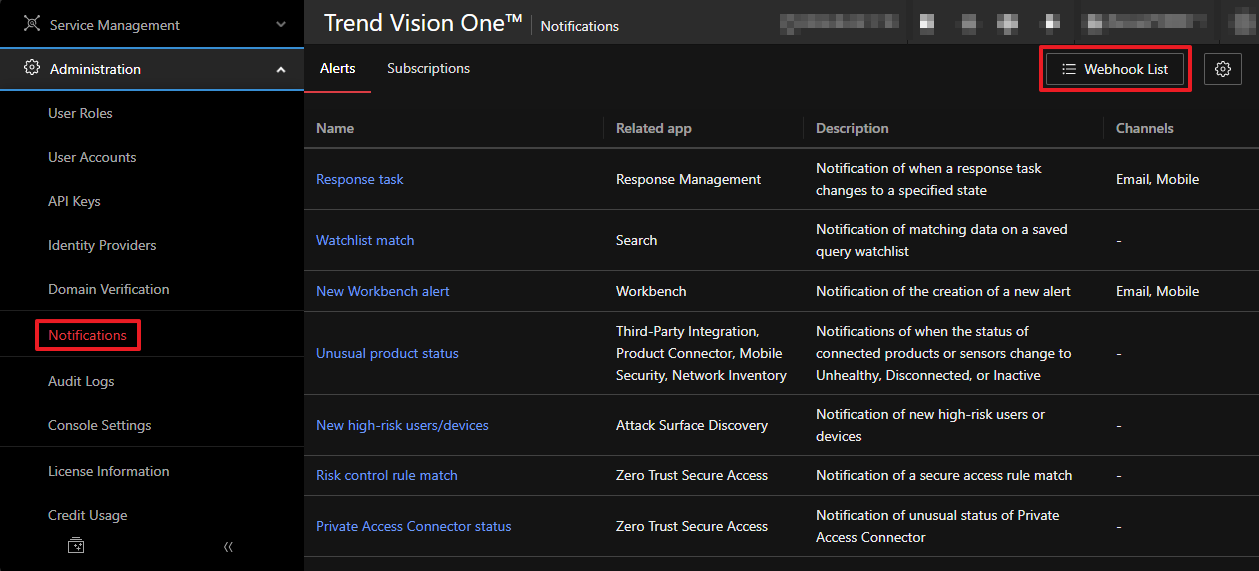
Task: Open API Keys in Administration menu
Action: 74,201
